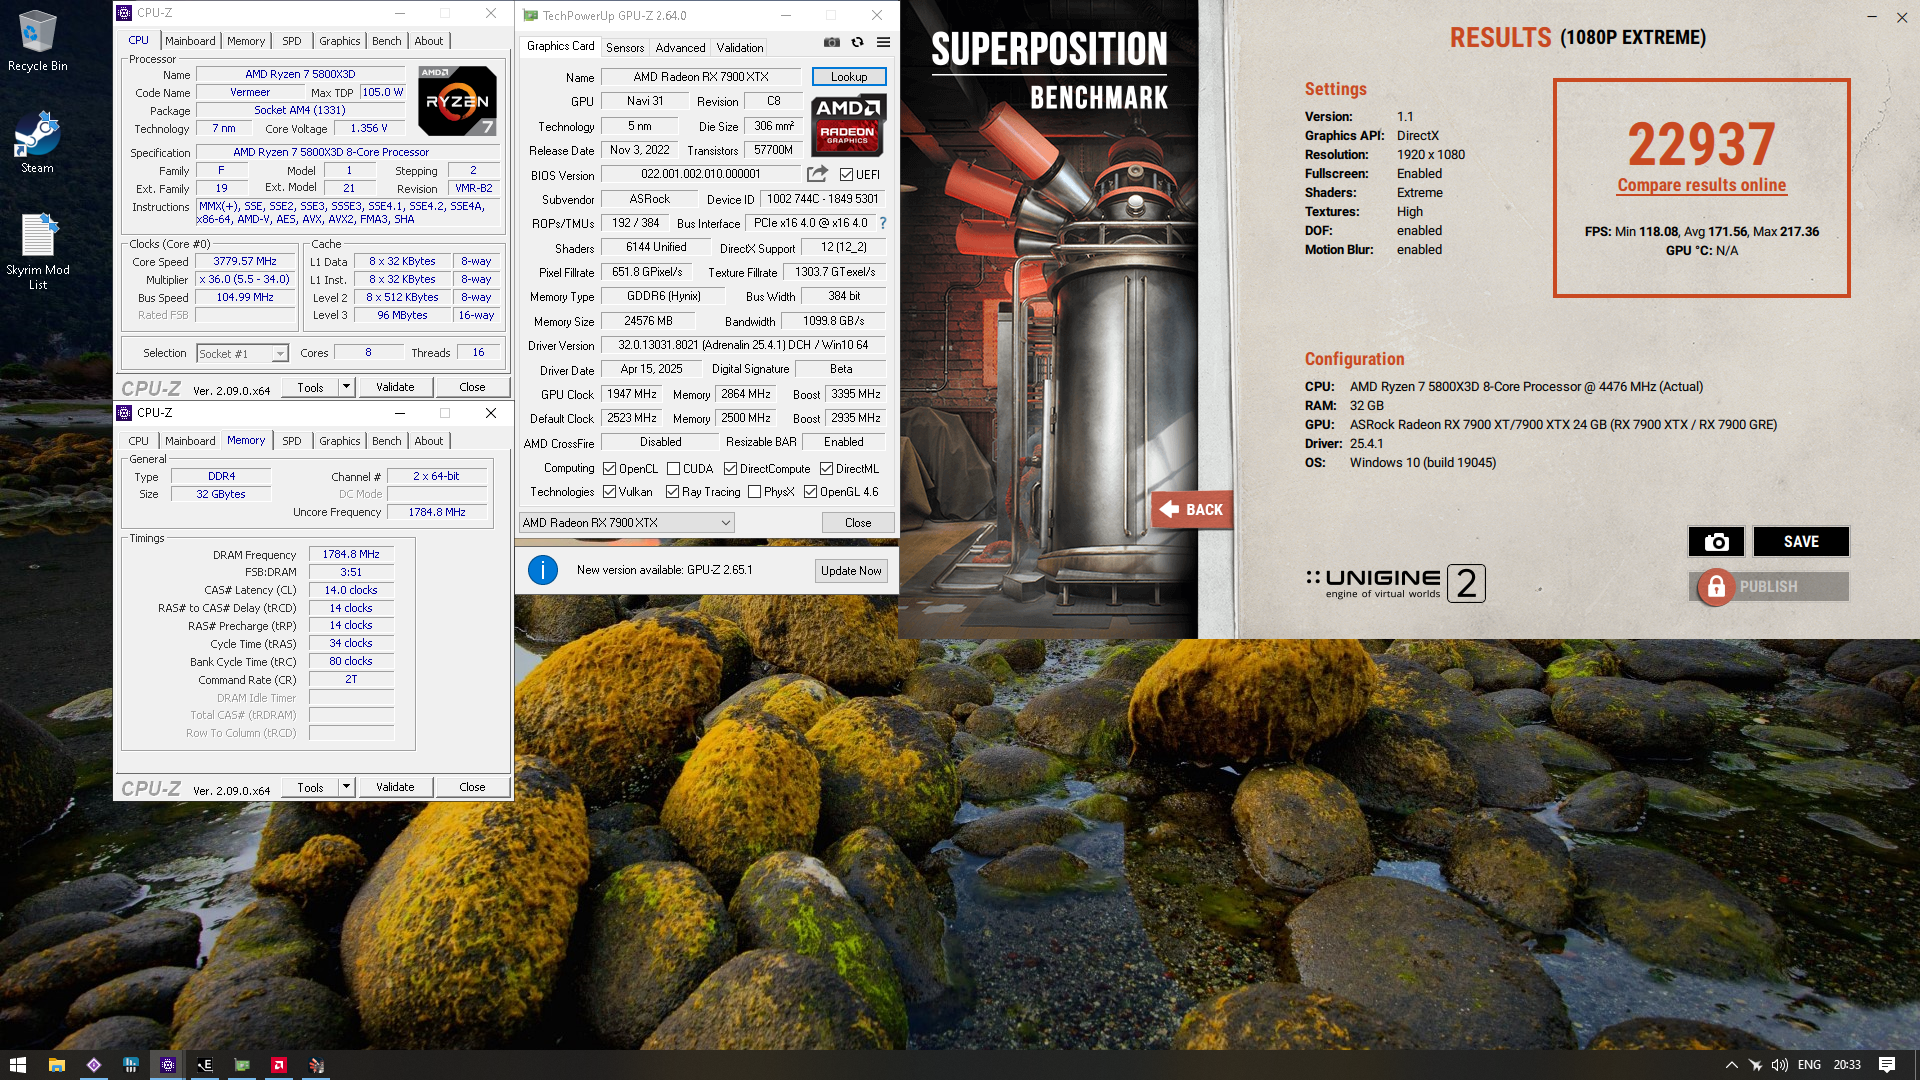Toggle the OpenCL checkbox
1920x1080 pixels.
(x=609, y=469)
